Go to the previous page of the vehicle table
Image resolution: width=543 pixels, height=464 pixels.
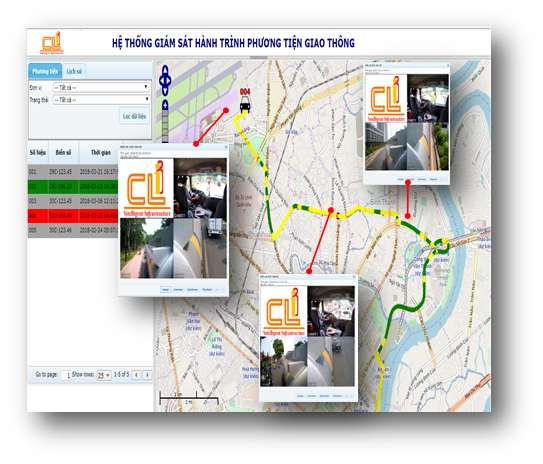[x=136, y=375]
